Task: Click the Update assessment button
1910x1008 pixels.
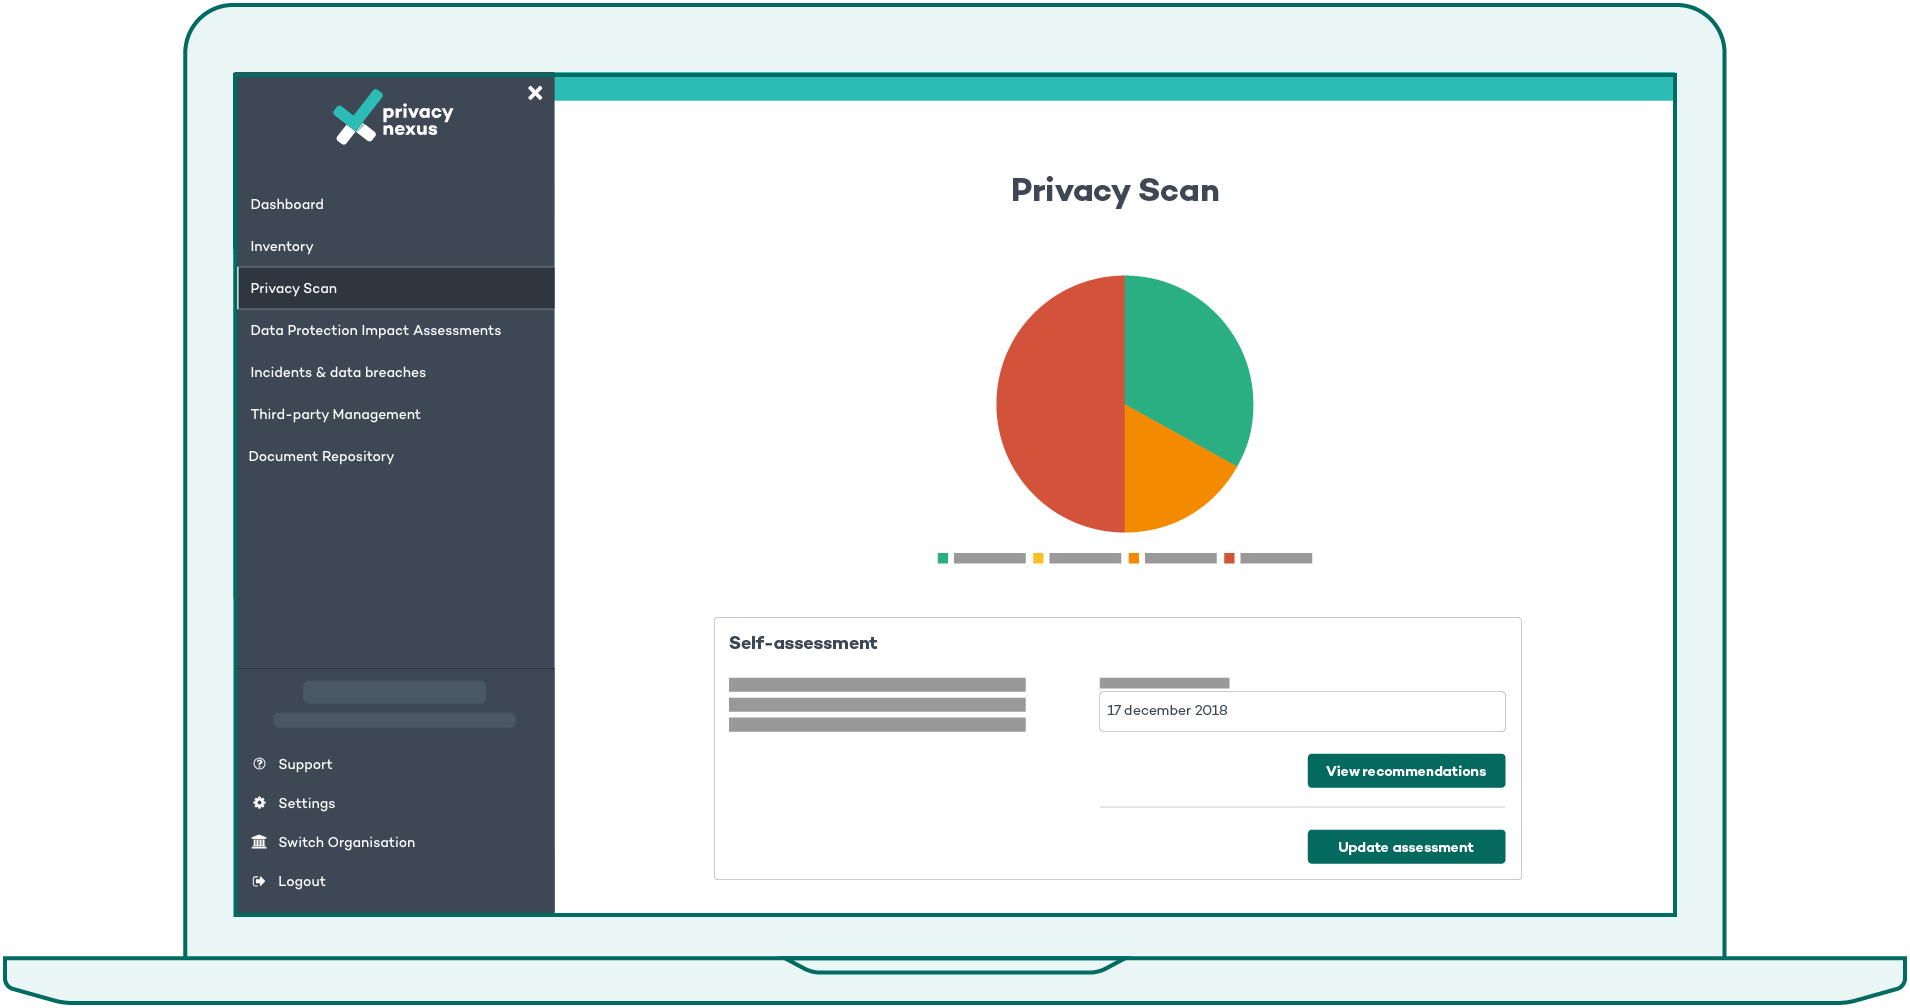Action: pyautogui.click(x=1406, y=847)
